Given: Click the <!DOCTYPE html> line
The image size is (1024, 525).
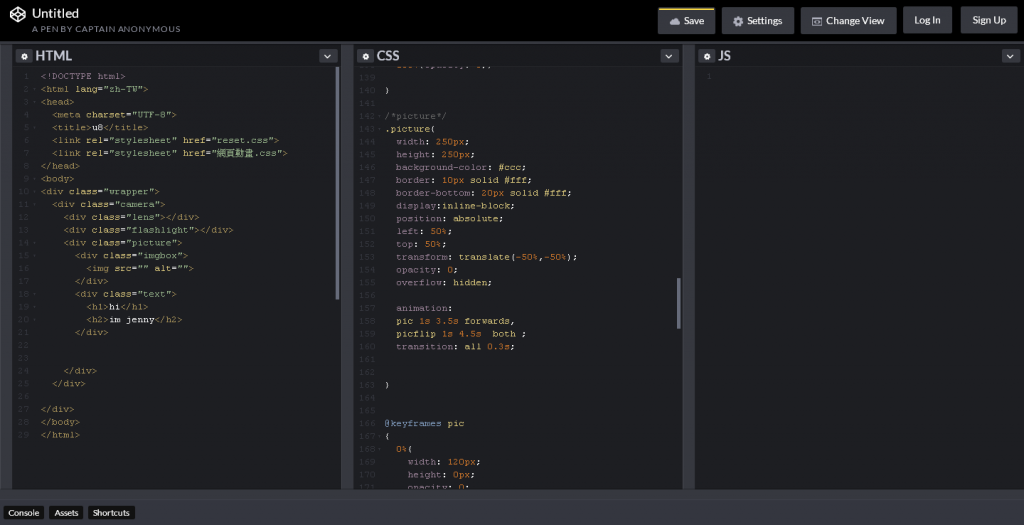Looking at the screenshot, I should click(83, 76).
